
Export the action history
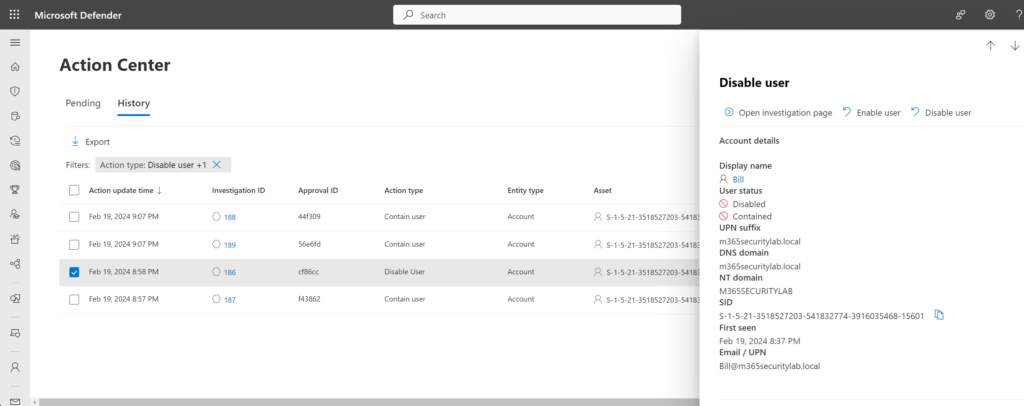click(x=90, y=142)
